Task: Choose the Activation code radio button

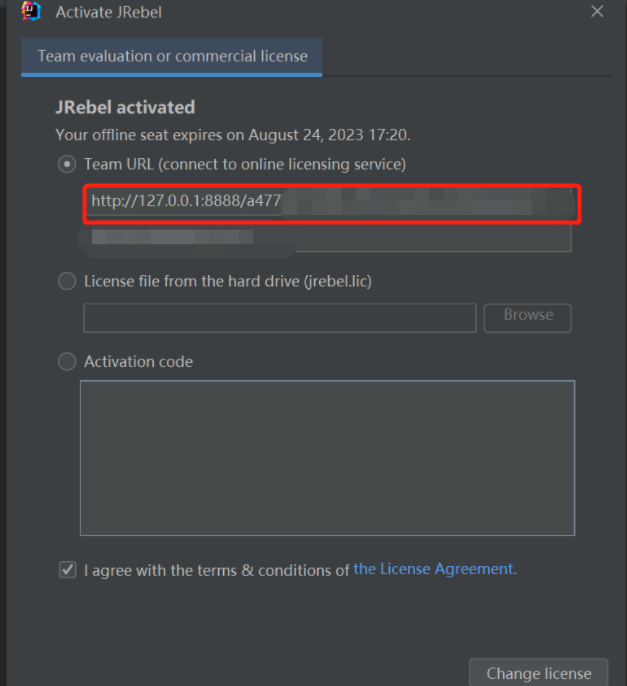Action: click(67, 362)
